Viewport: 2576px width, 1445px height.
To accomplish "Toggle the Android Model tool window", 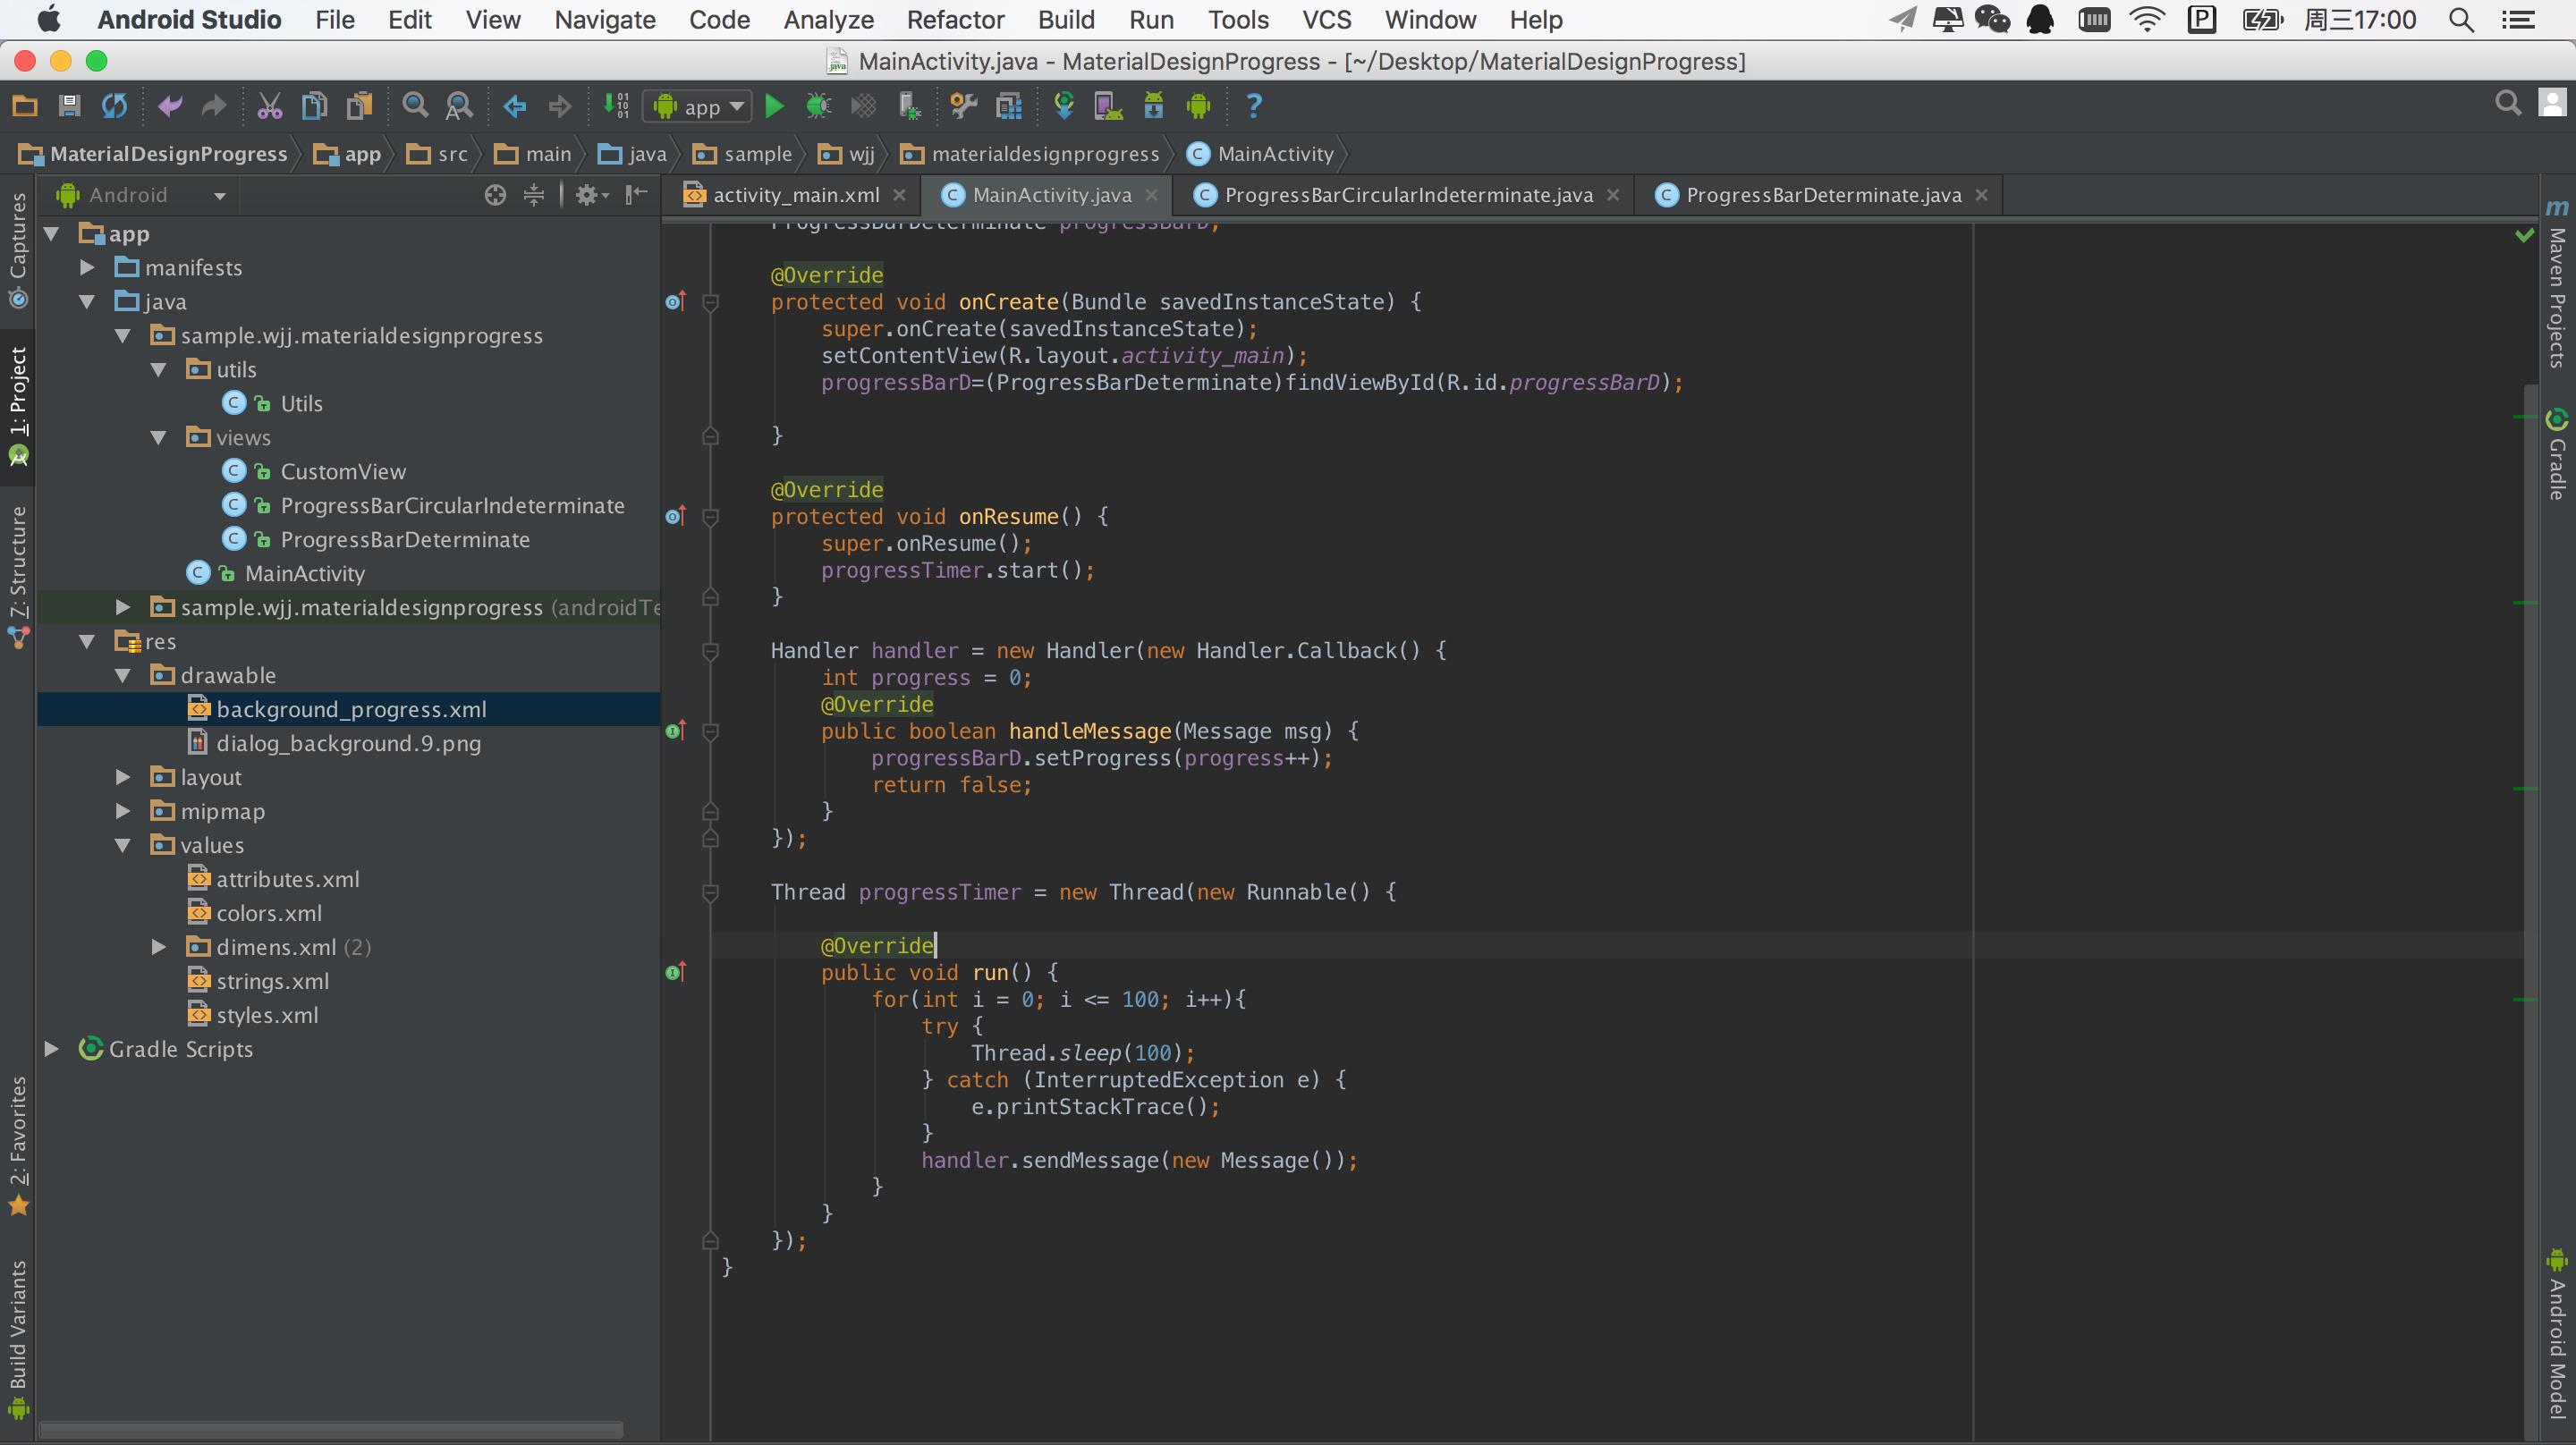I will click(x=2558, y=1334).
